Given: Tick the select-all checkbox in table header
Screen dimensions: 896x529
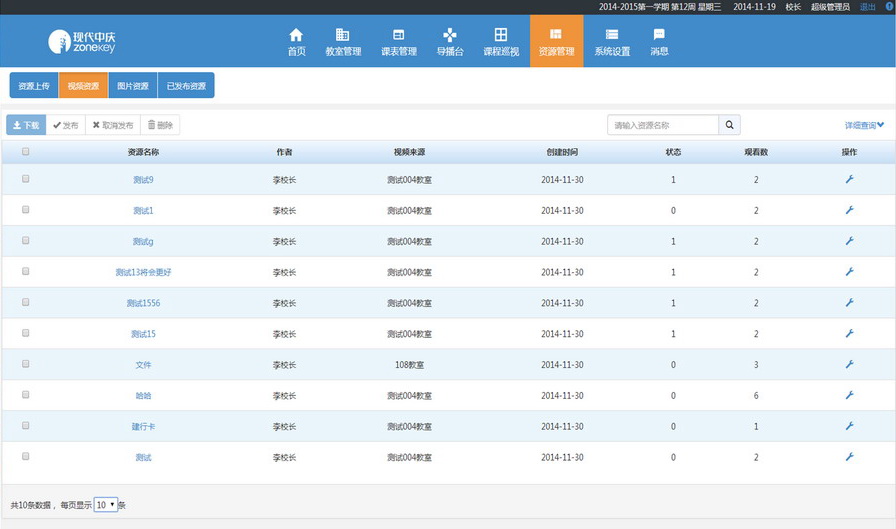Looking at the screenshot, I should (x=26, y=152).
